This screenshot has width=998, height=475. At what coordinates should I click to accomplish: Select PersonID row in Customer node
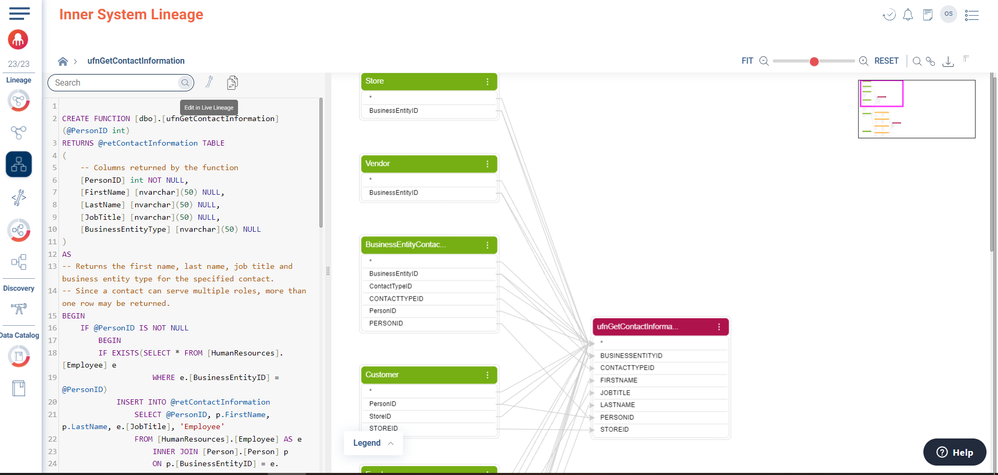pos(429,404)
